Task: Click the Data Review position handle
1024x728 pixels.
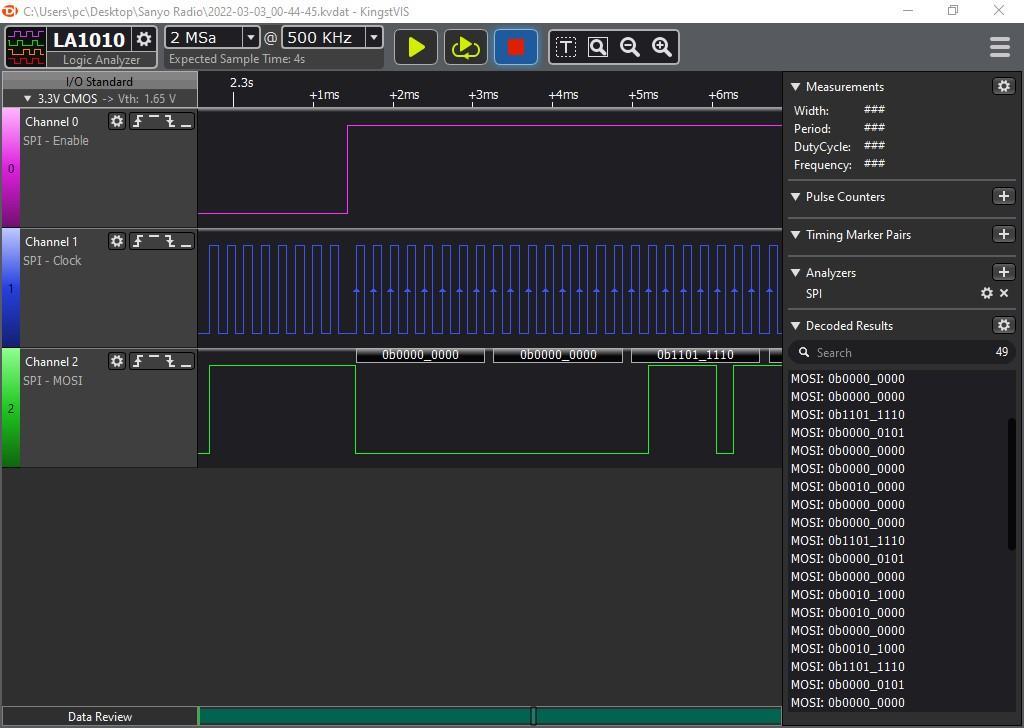Action: point(533,715)
